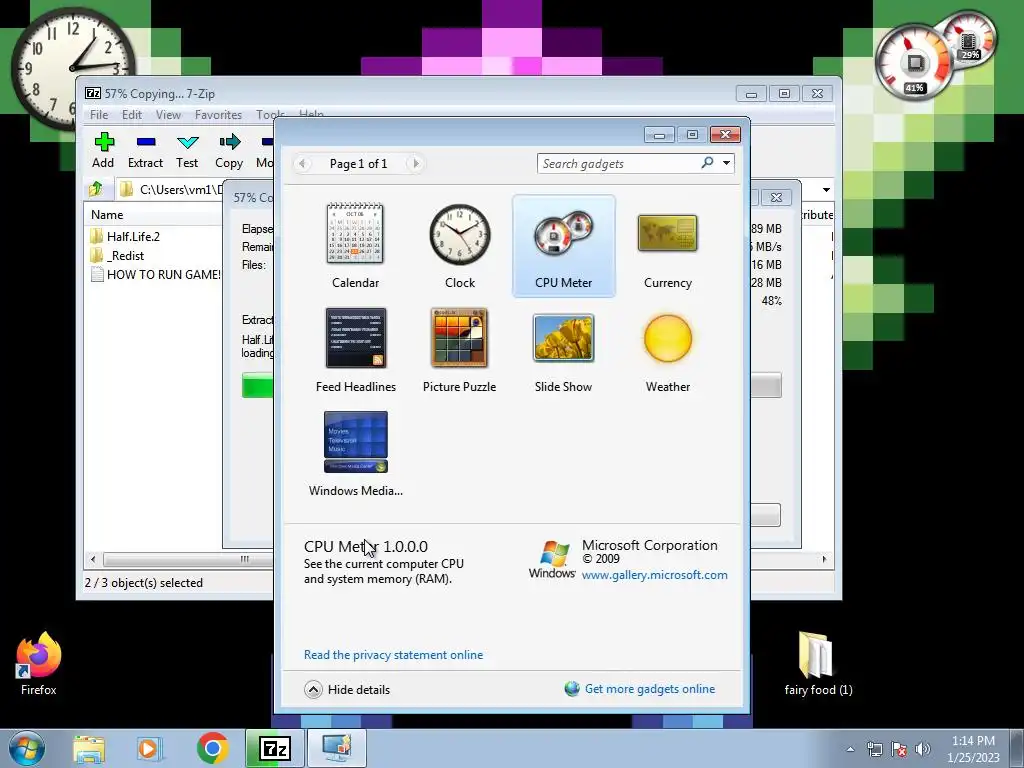
Task: Go up one folder in 7-Zip
Action: coord(96,189)
